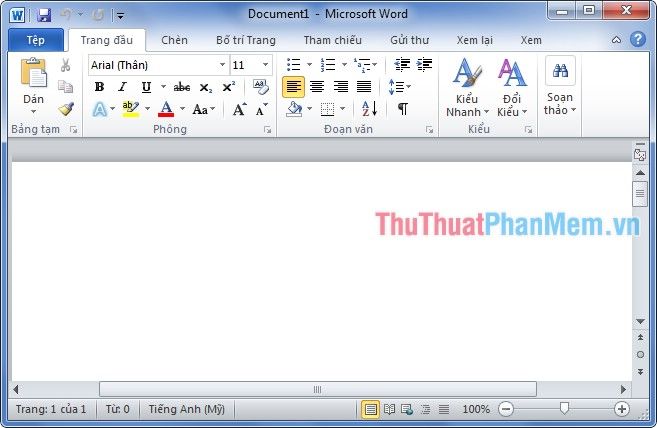This screenshot has height=428, width=657.
Task: Sort text with the A-Z icon
Action: [x=369, y=109]
